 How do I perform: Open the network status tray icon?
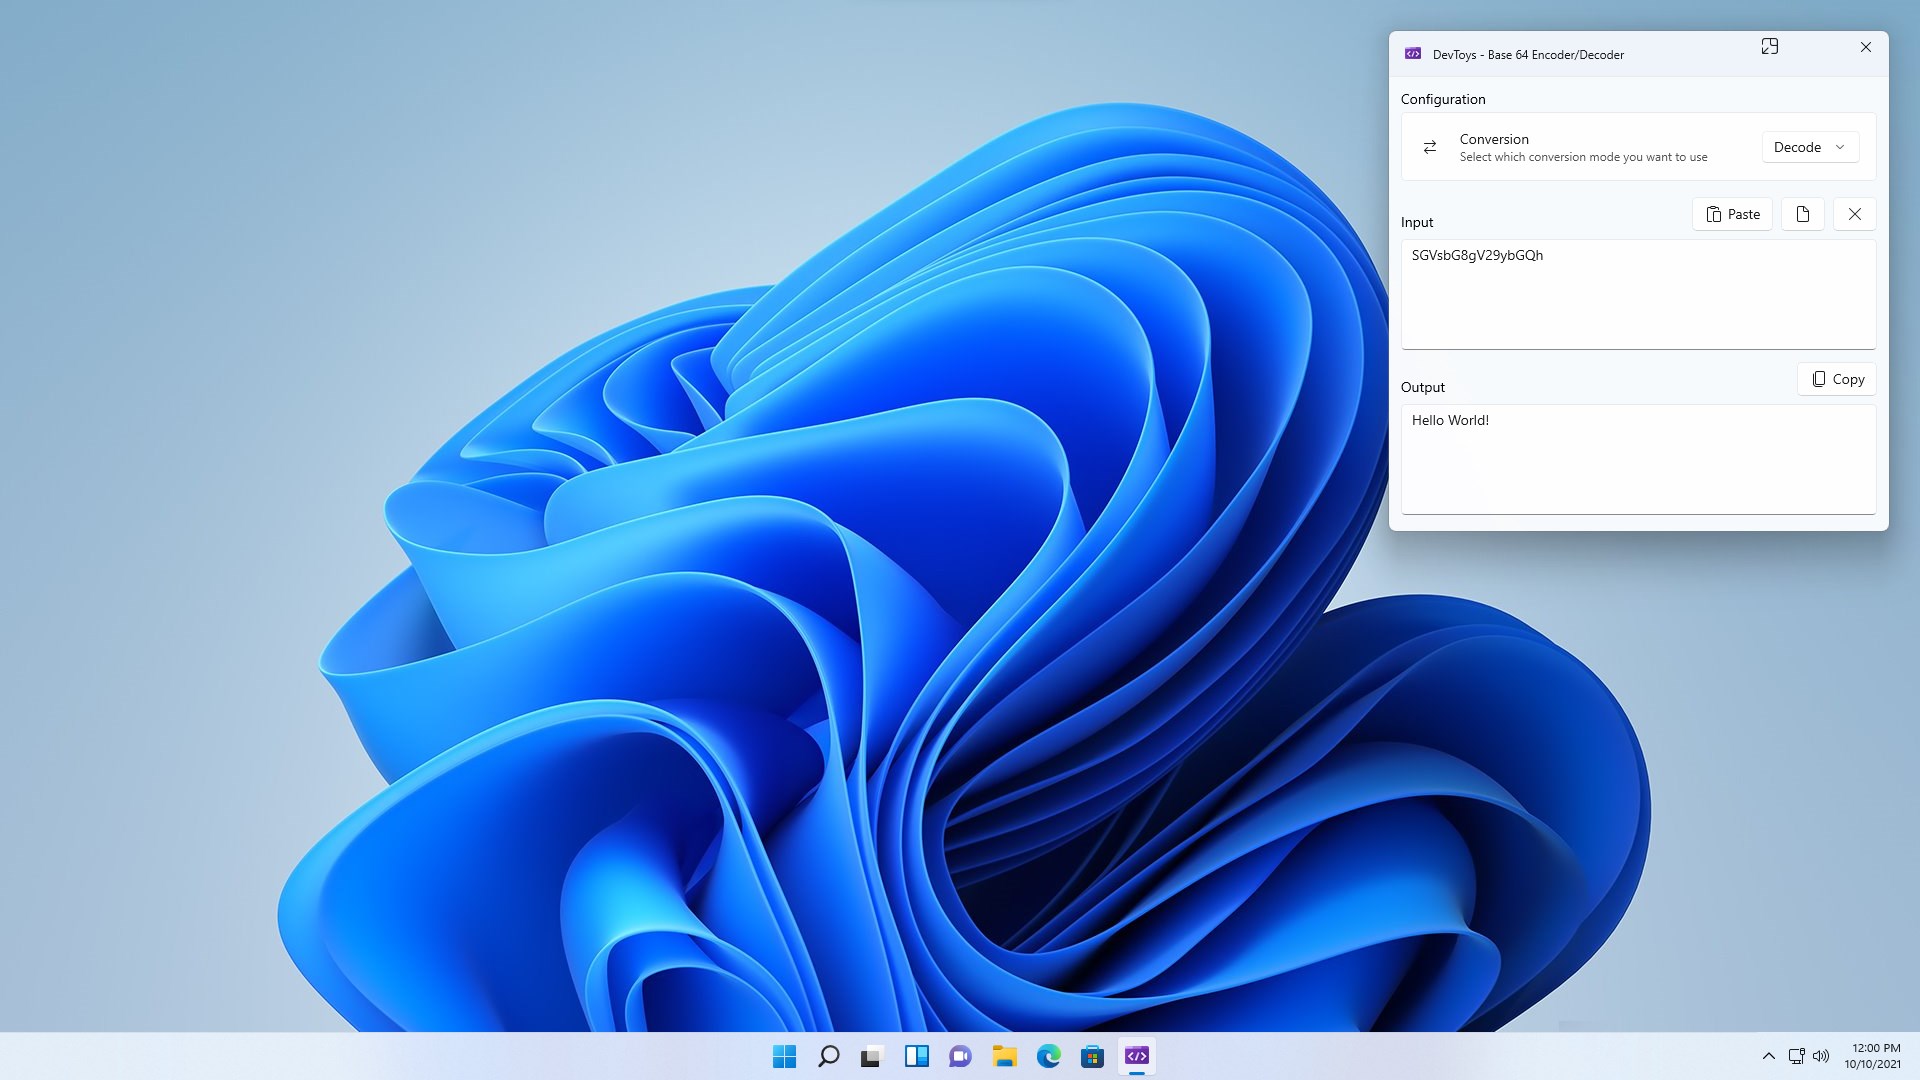[1796, 1056]
